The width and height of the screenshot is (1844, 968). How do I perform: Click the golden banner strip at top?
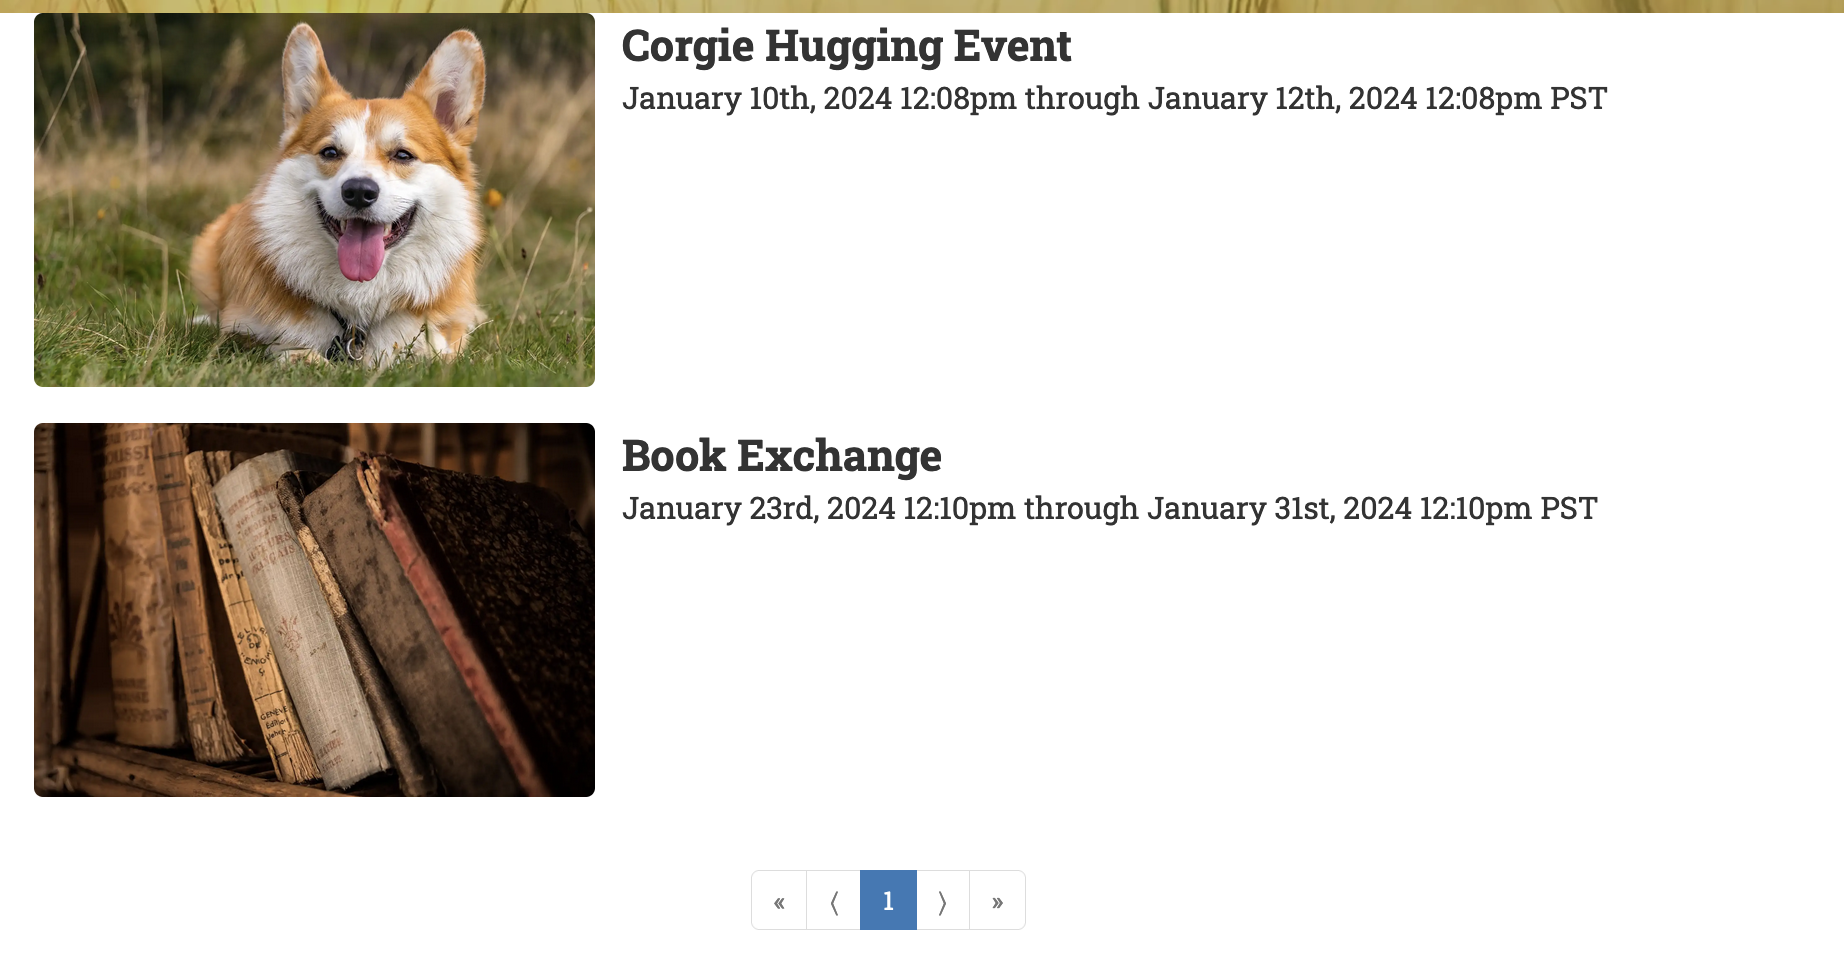pyautogui.click(x=922, y=6)
